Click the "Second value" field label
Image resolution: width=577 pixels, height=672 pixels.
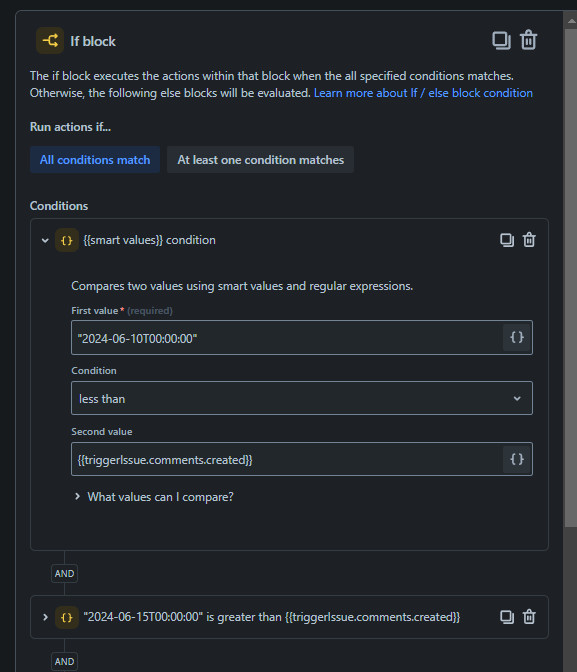coord(102,432)
